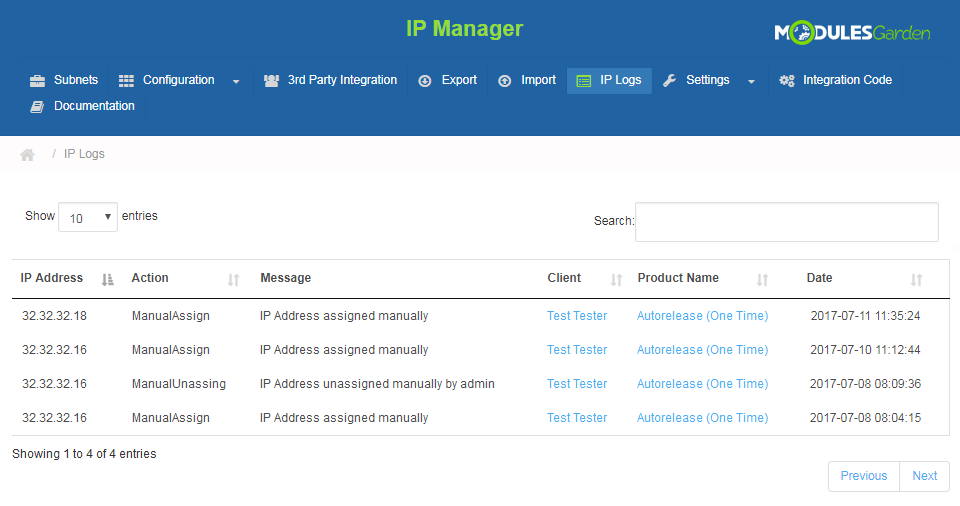Click the IP Logs list icon
Viewport: 960px width, 506px height.
pos(584,81)
